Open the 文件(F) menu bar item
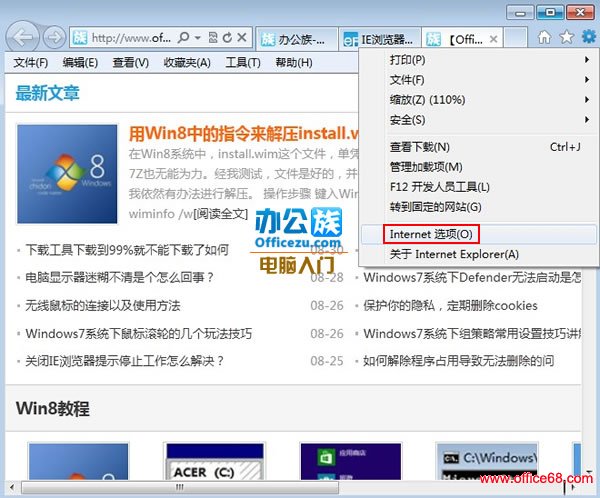Image resolution: width=600 pixels, height=498 pixels. [x=31, y=62]
